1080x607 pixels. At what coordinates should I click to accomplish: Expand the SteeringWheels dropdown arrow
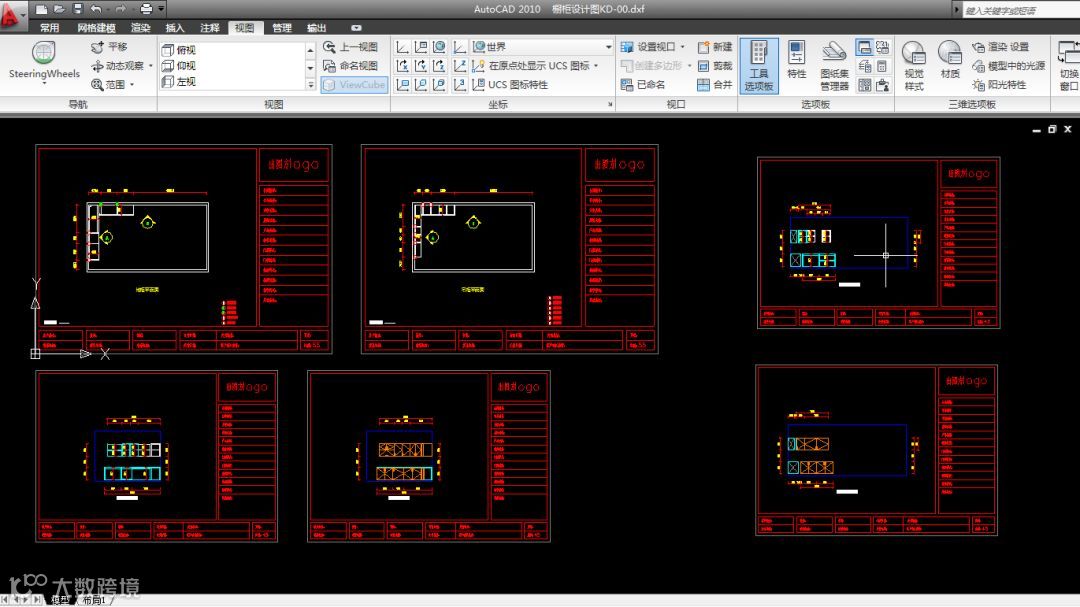[44, 82]
